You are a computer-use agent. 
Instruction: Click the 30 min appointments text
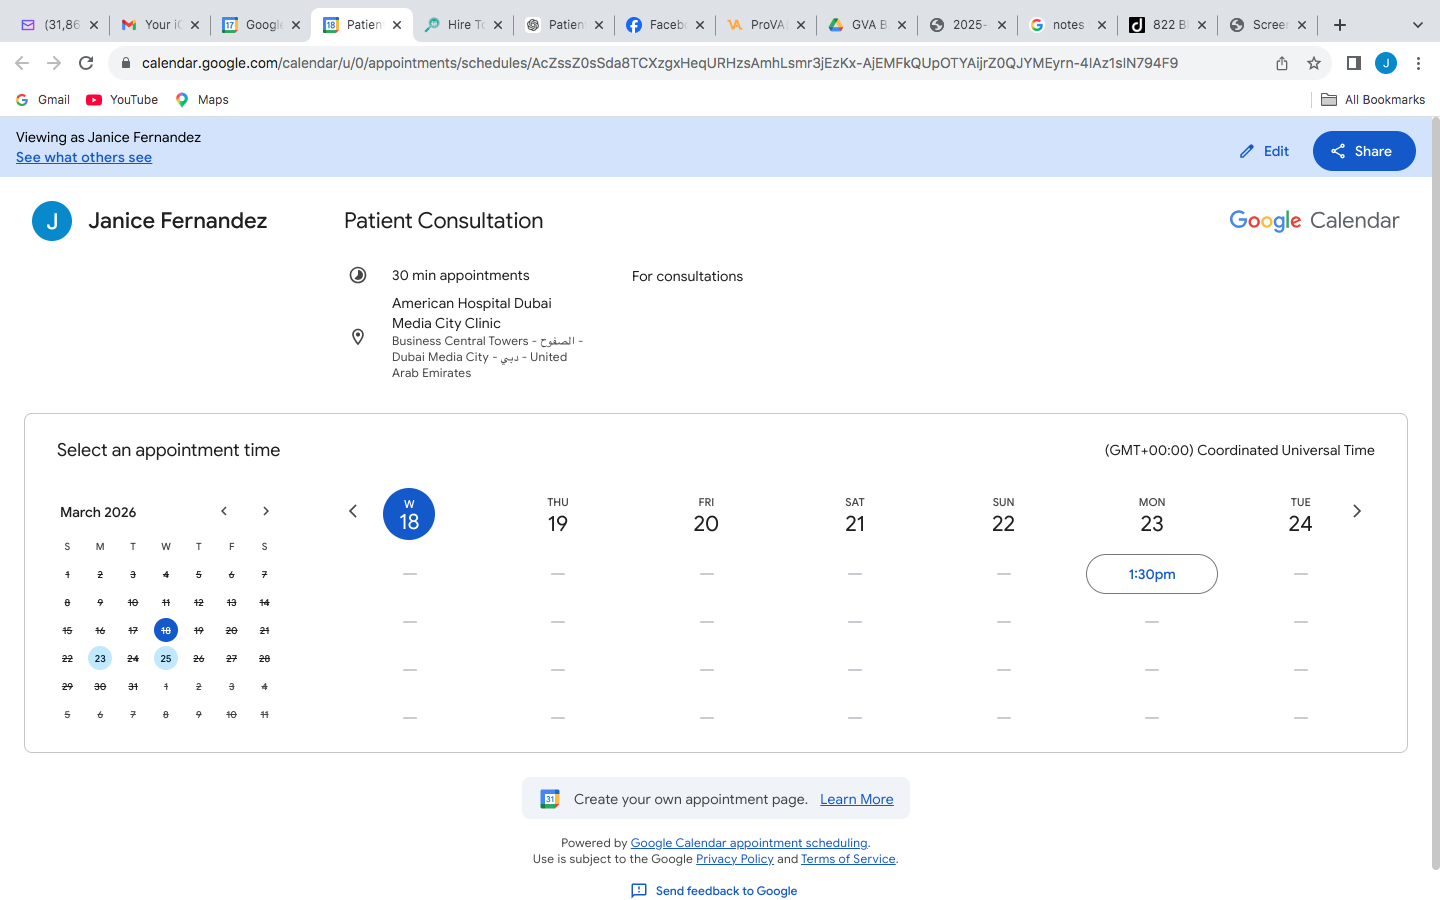tap(461, 275)
